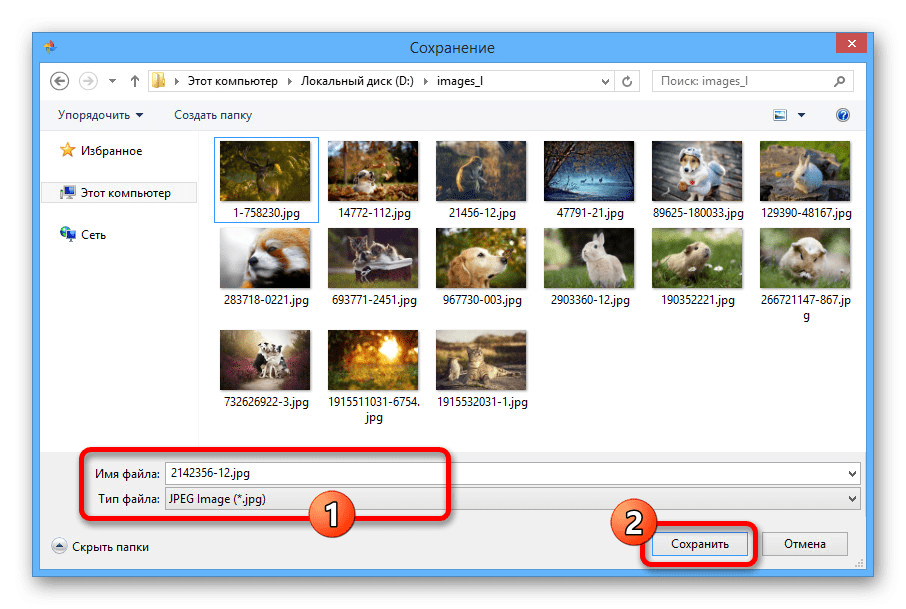The width and height of the screenshot is (906, 609).
Task: Refresh the images_l folder view
Action: pos(628,81)
